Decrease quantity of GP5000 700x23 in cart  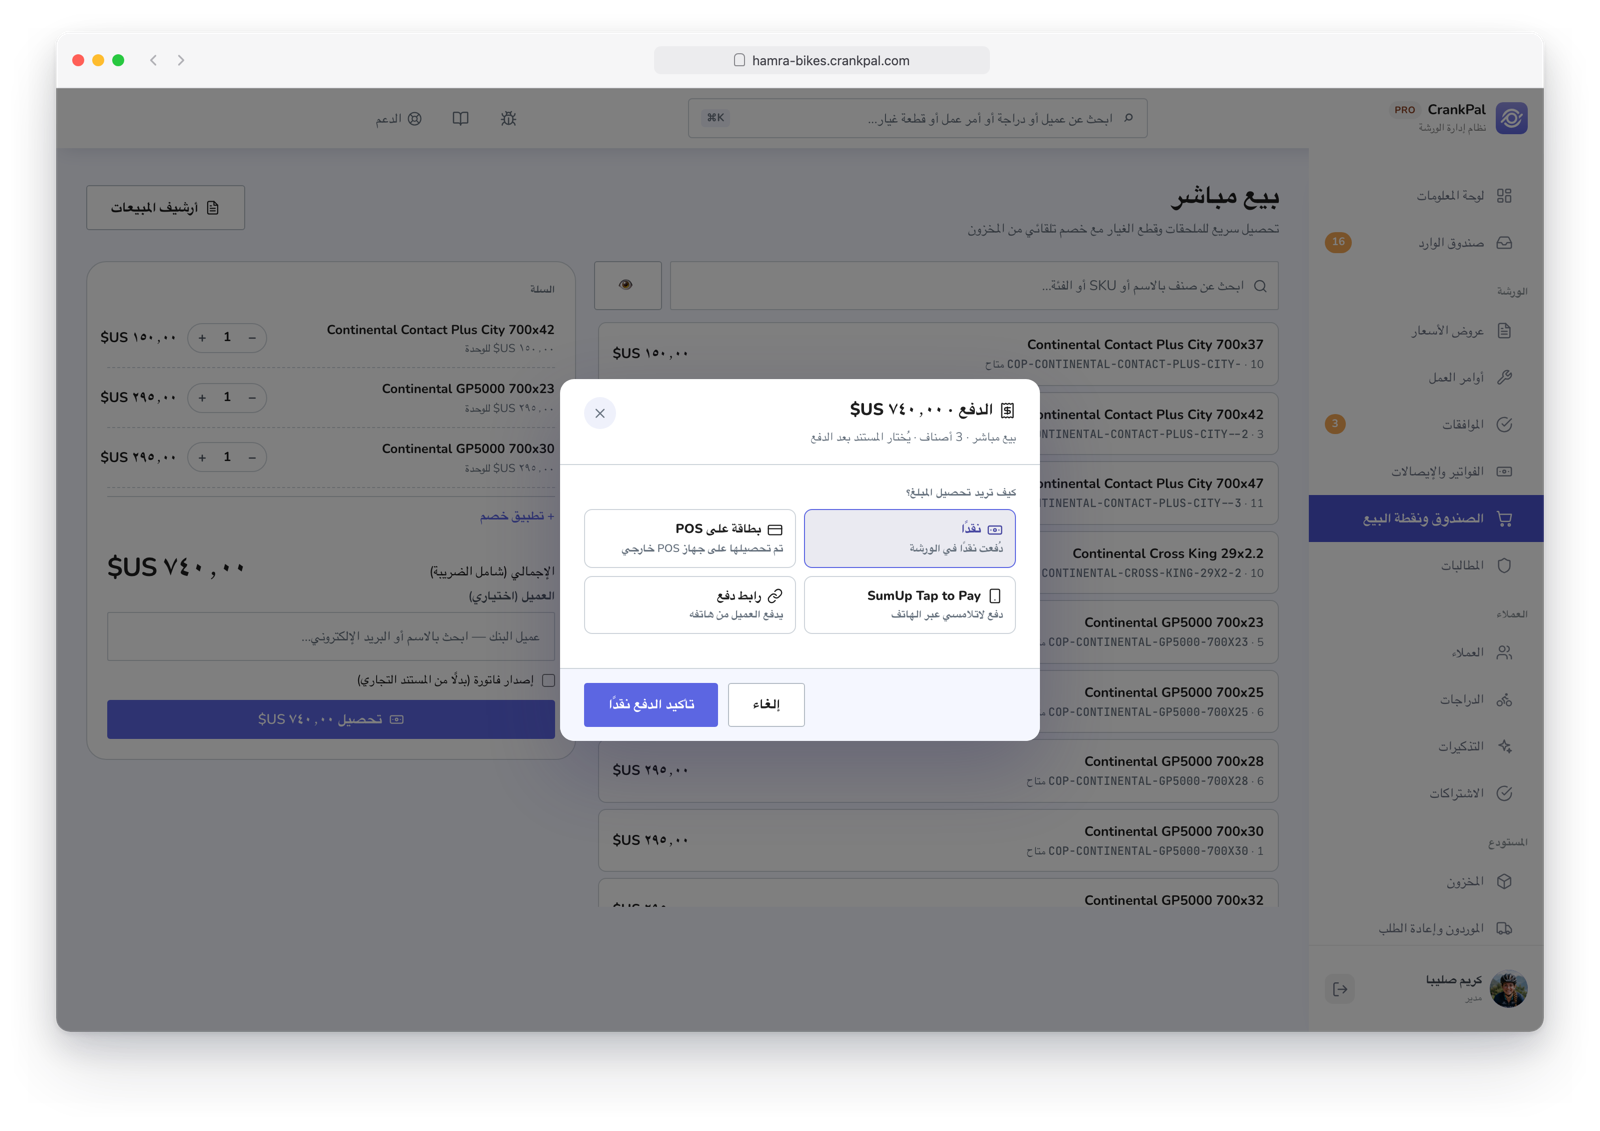pos(252,398)
